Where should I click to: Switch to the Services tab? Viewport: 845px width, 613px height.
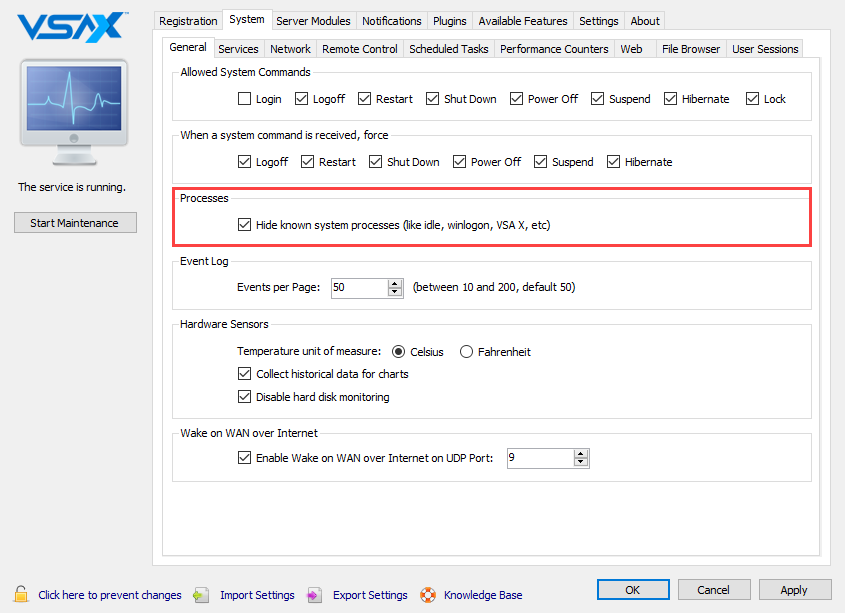click(x=238, y=48)
